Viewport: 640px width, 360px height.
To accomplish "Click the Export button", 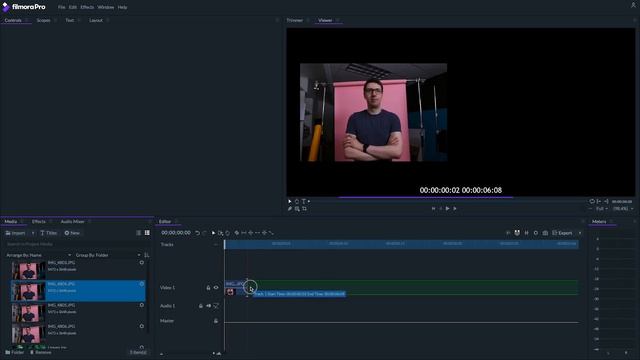I will (x=562, y=233).
